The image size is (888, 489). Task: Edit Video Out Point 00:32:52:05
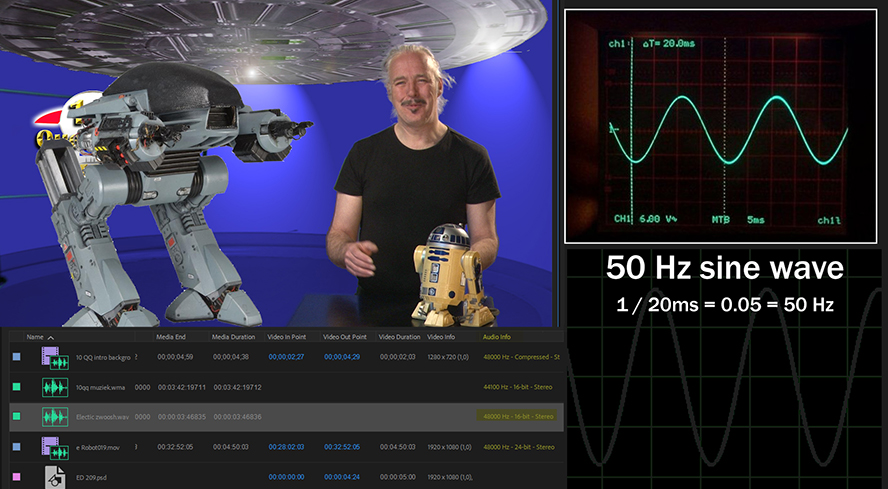pyautogui.click(x=342, y=447)
